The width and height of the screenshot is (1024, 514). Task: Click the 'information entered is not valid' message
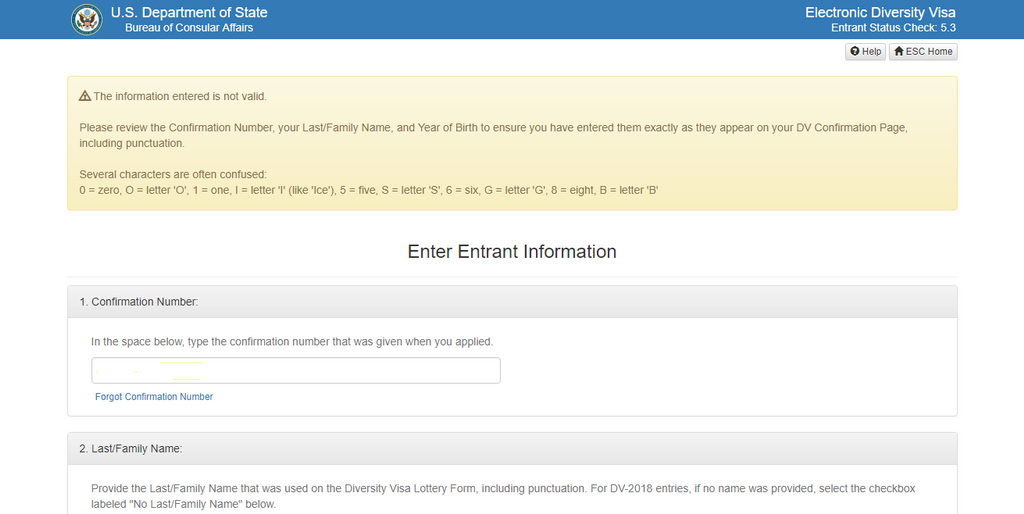(x=180, y=97)
